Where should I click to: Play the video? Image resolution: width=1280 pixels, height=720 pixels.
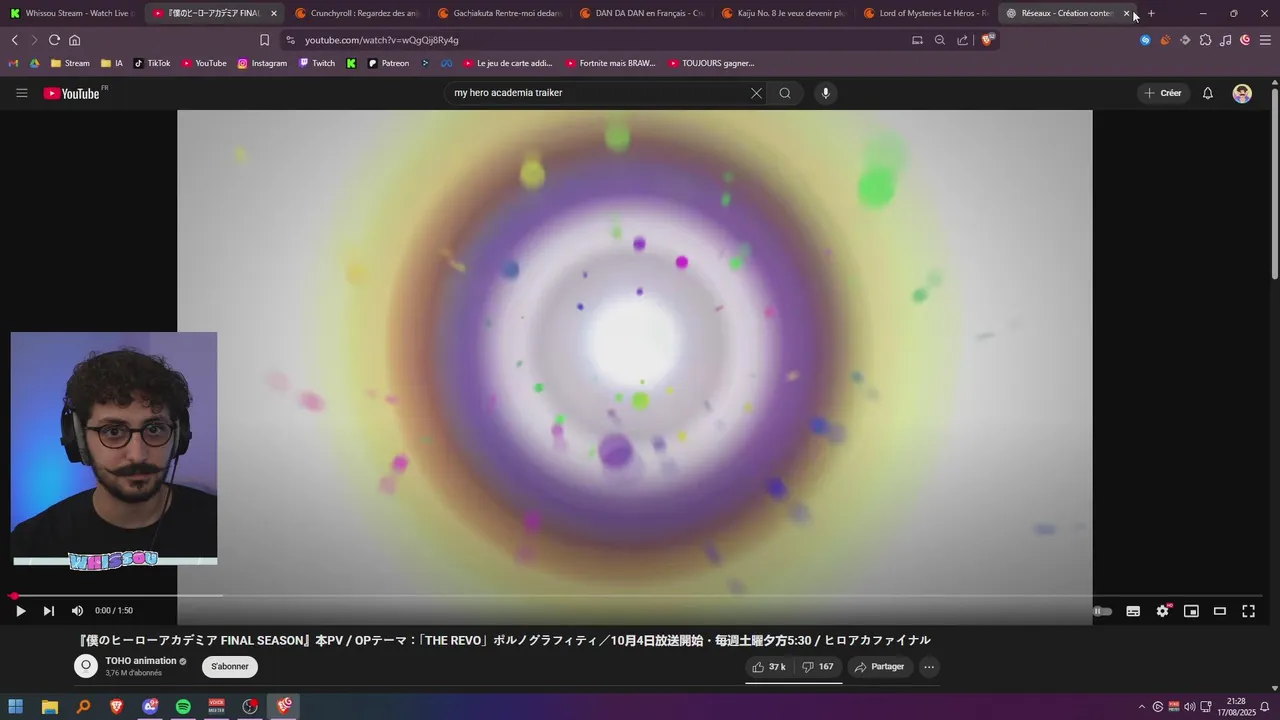point(20,611)
